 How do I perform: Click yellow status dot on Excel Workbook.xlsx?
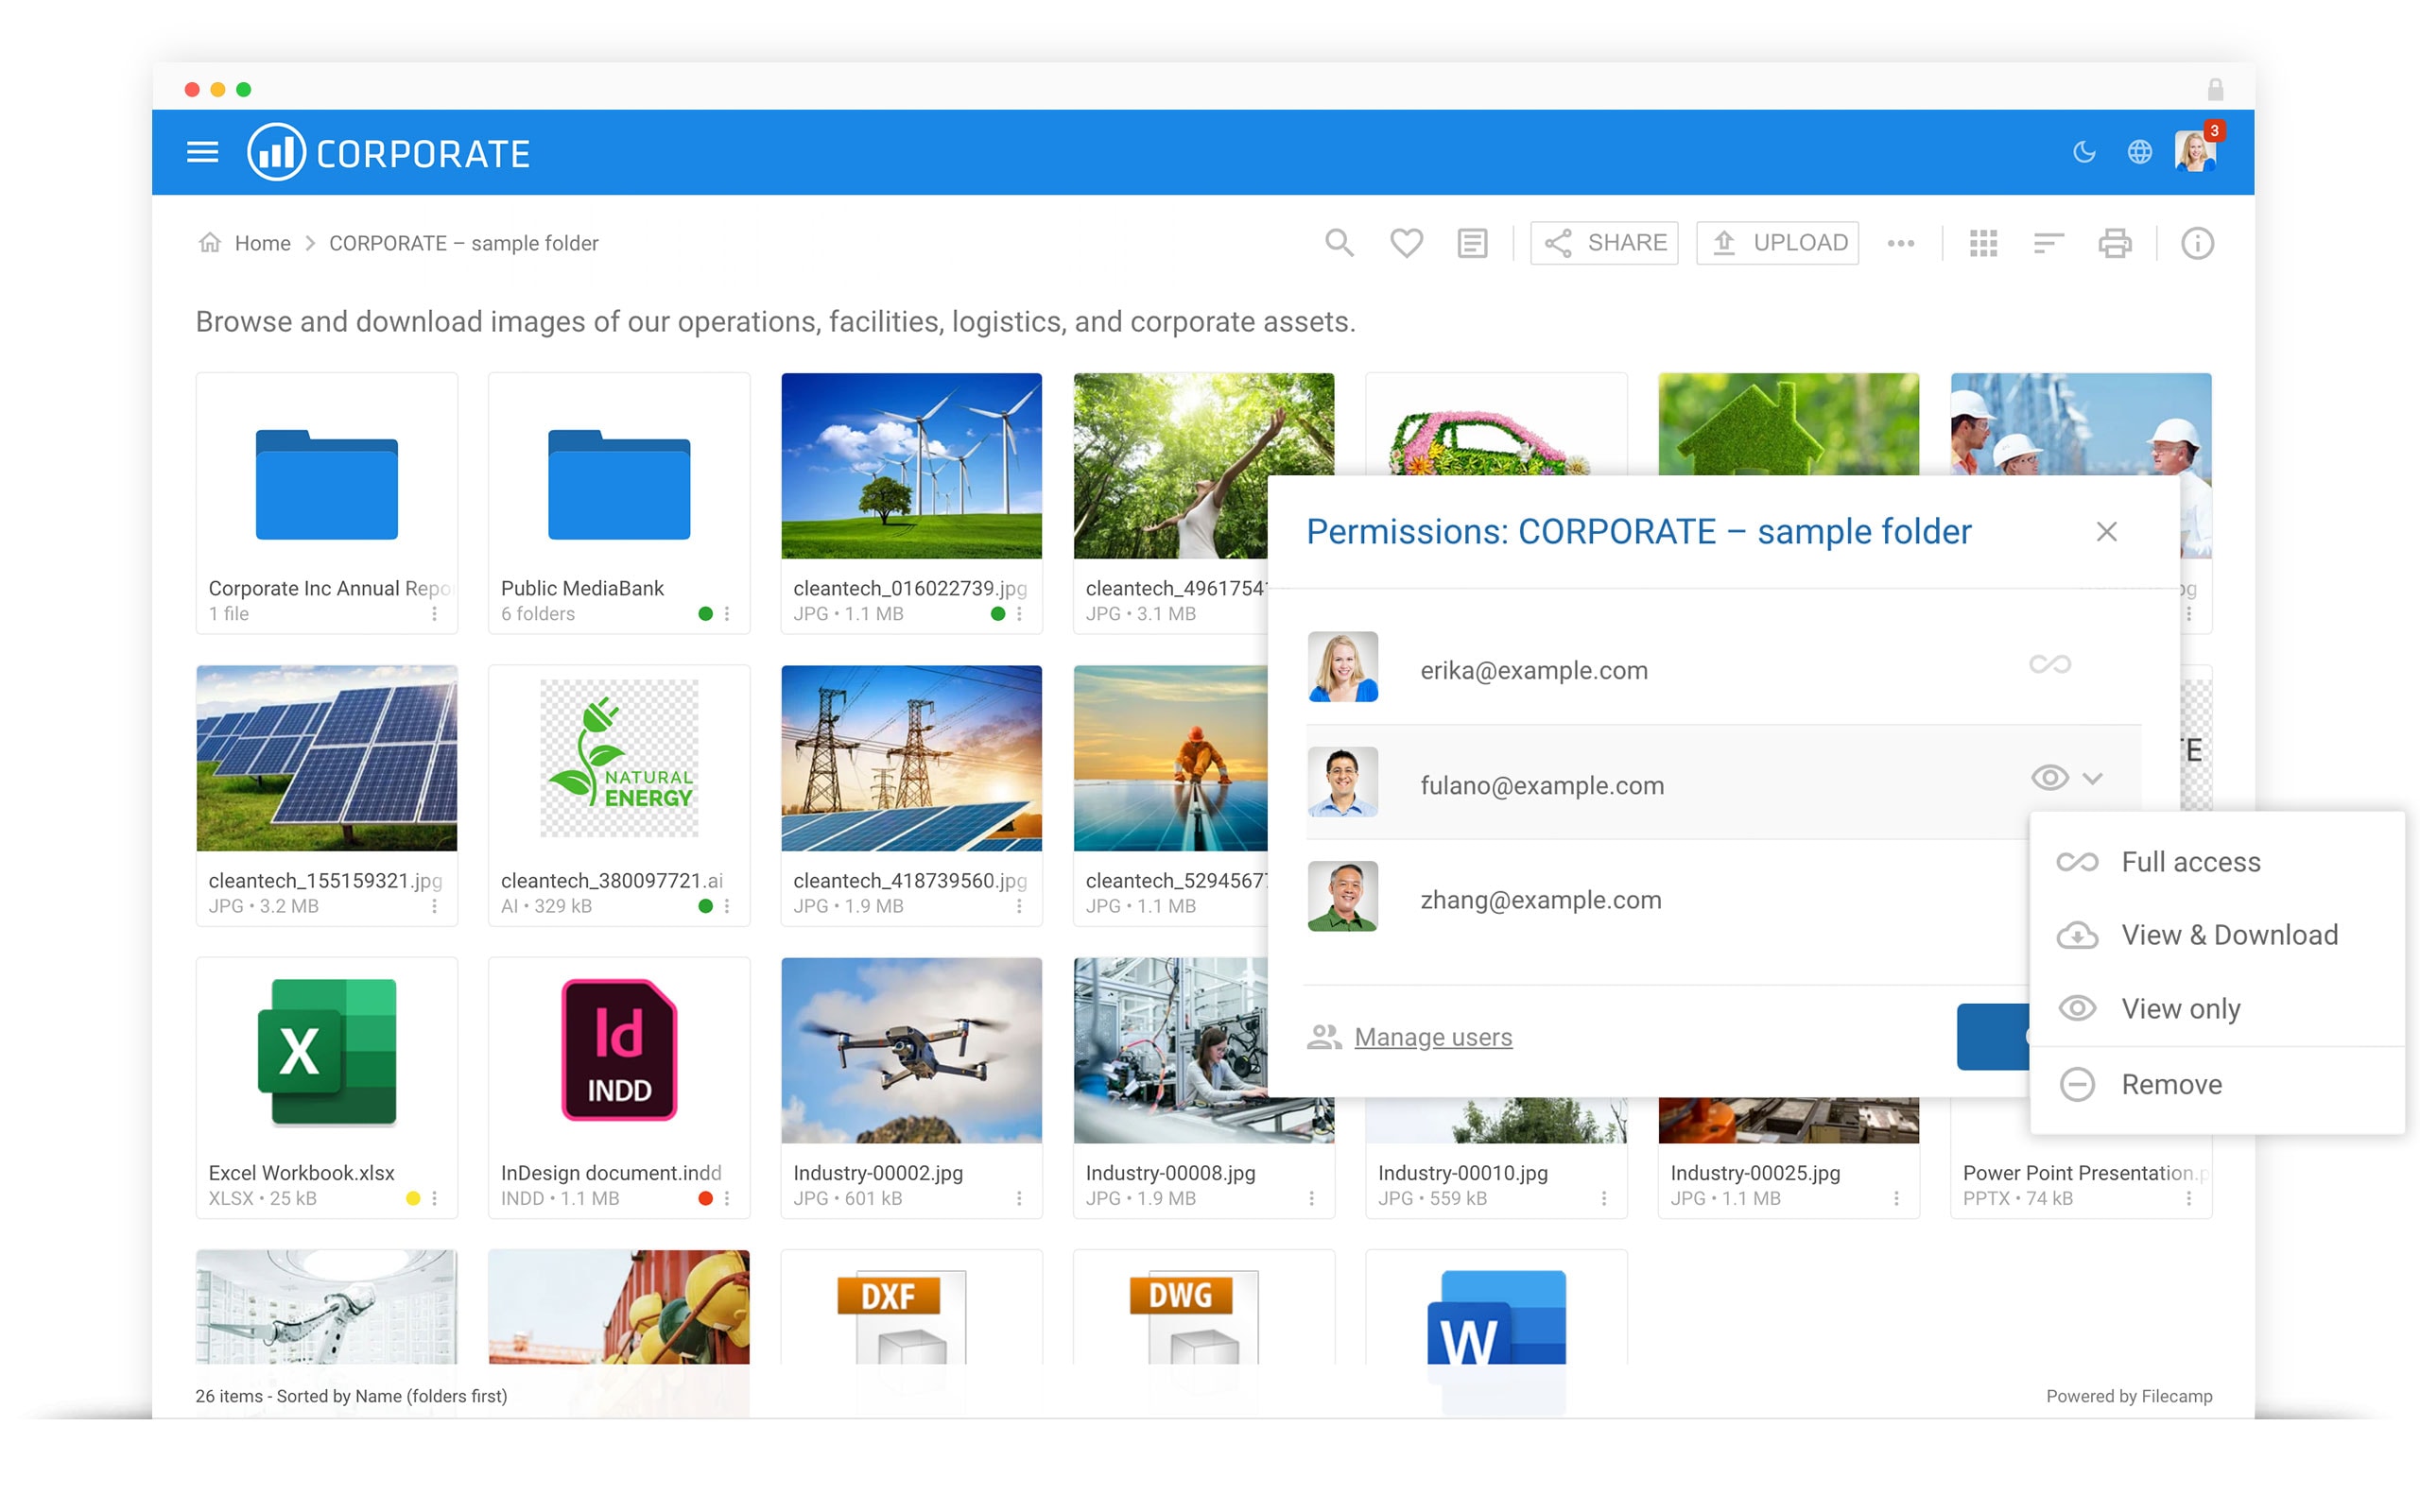413,1198
